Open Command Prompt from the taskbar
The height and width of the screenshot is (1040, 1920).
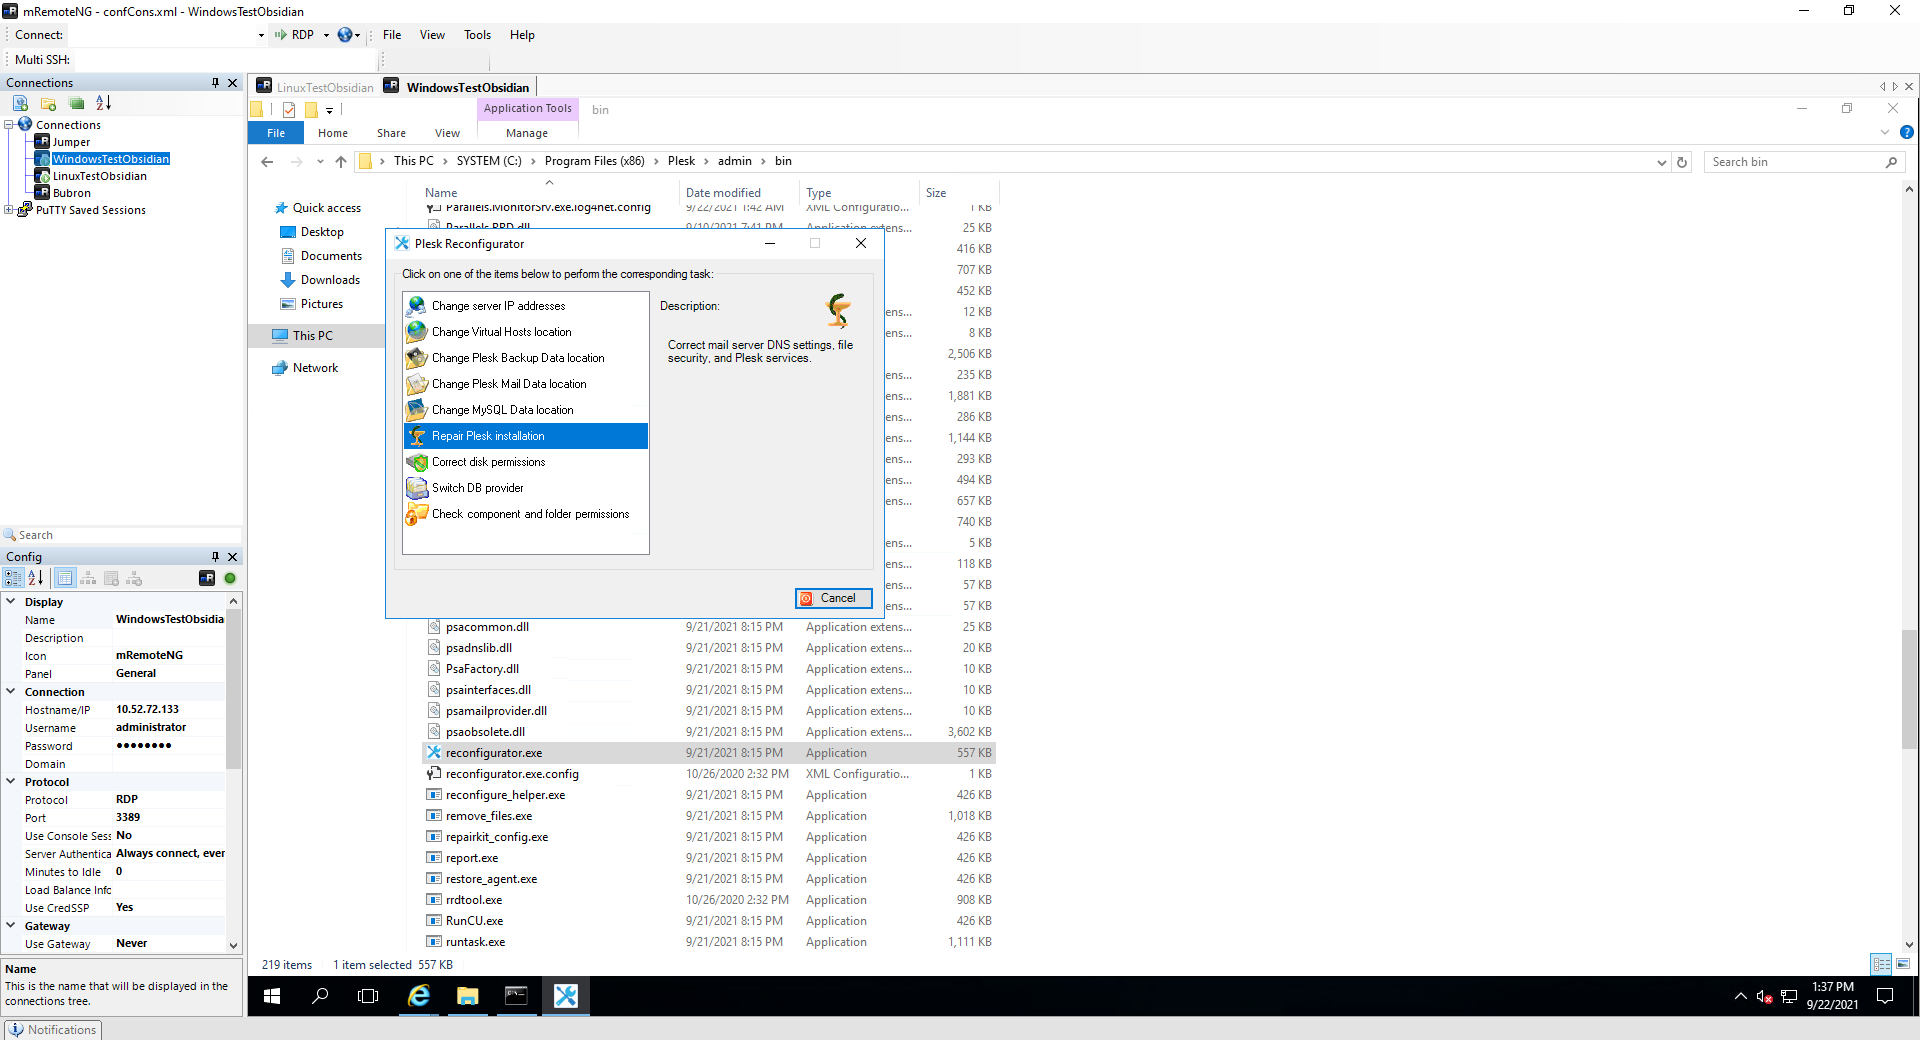(x=516, y=996)
